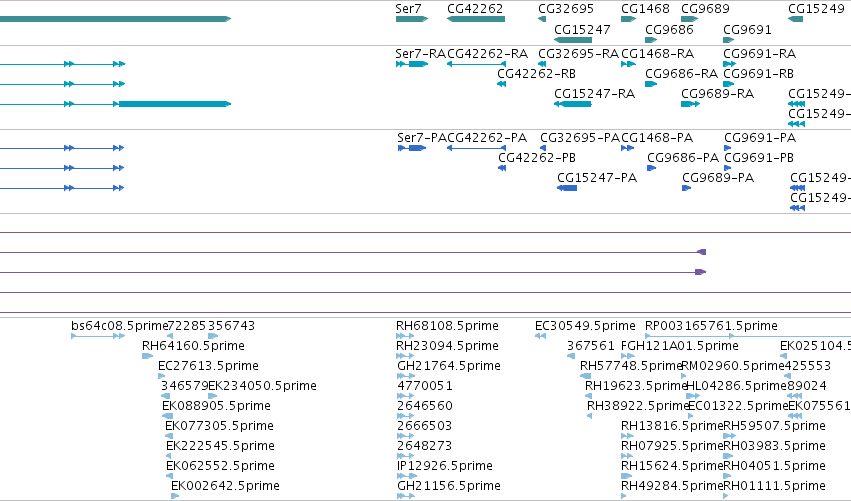Open protein CG42262-PB
Screen dimensions: 851x501
coord(537,158)
